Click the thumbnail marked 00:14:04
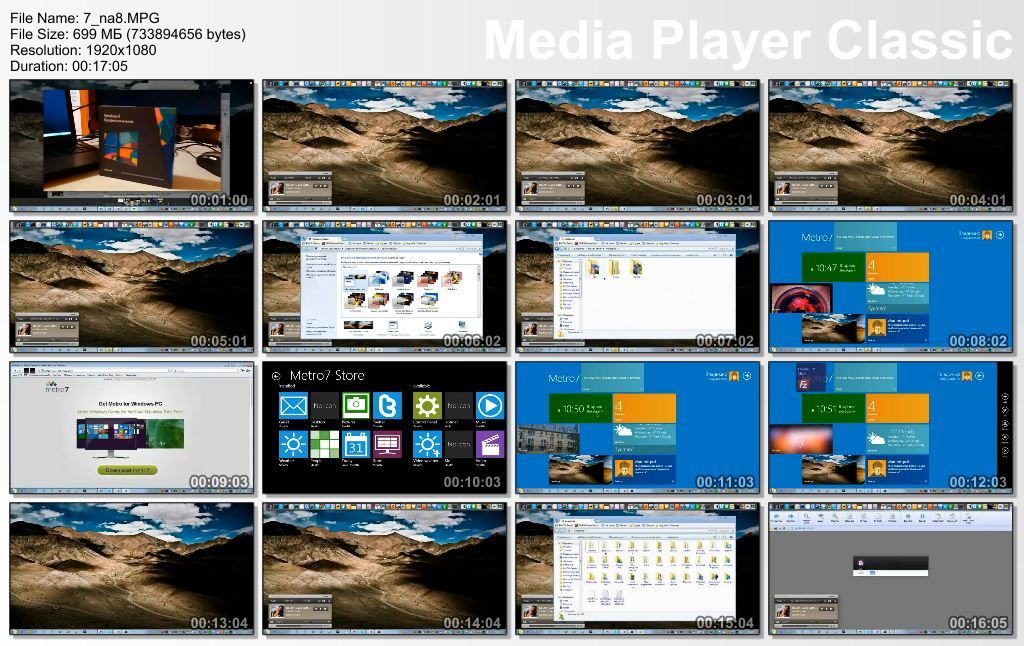This screenshot has height=646, width=1024. click(x=385, y=569)
